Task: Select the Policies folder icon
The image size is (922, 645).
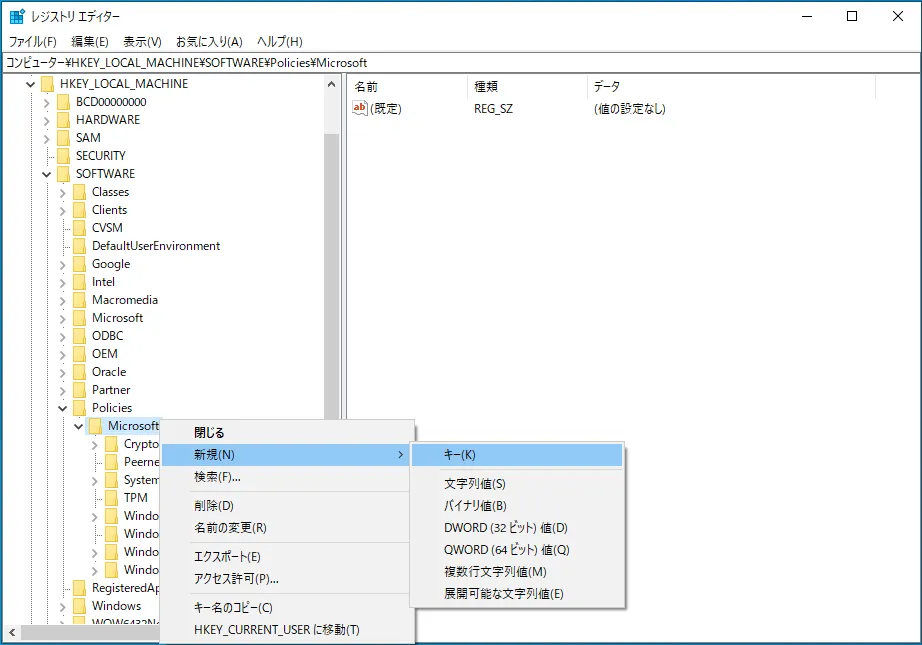Action: pos(79,408)
